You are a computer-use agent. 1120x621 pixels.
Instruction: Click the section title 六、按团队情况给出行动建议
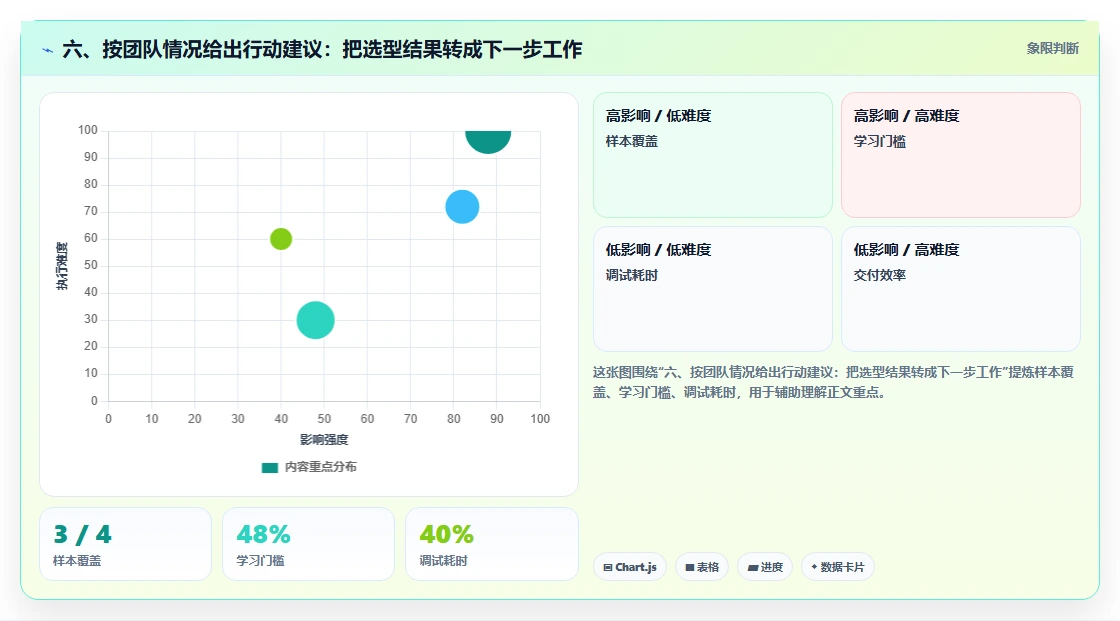[x=322, y=49]
